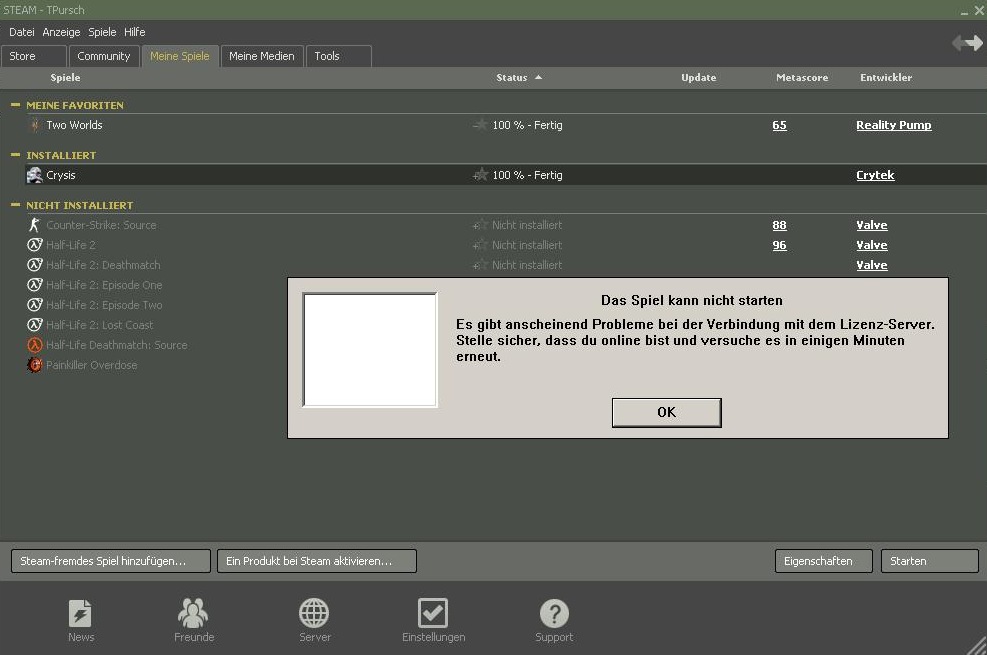Collapse the Installiert section
Image resolution: width=987 pixels, height=655 pixels.
pos(16,154)
